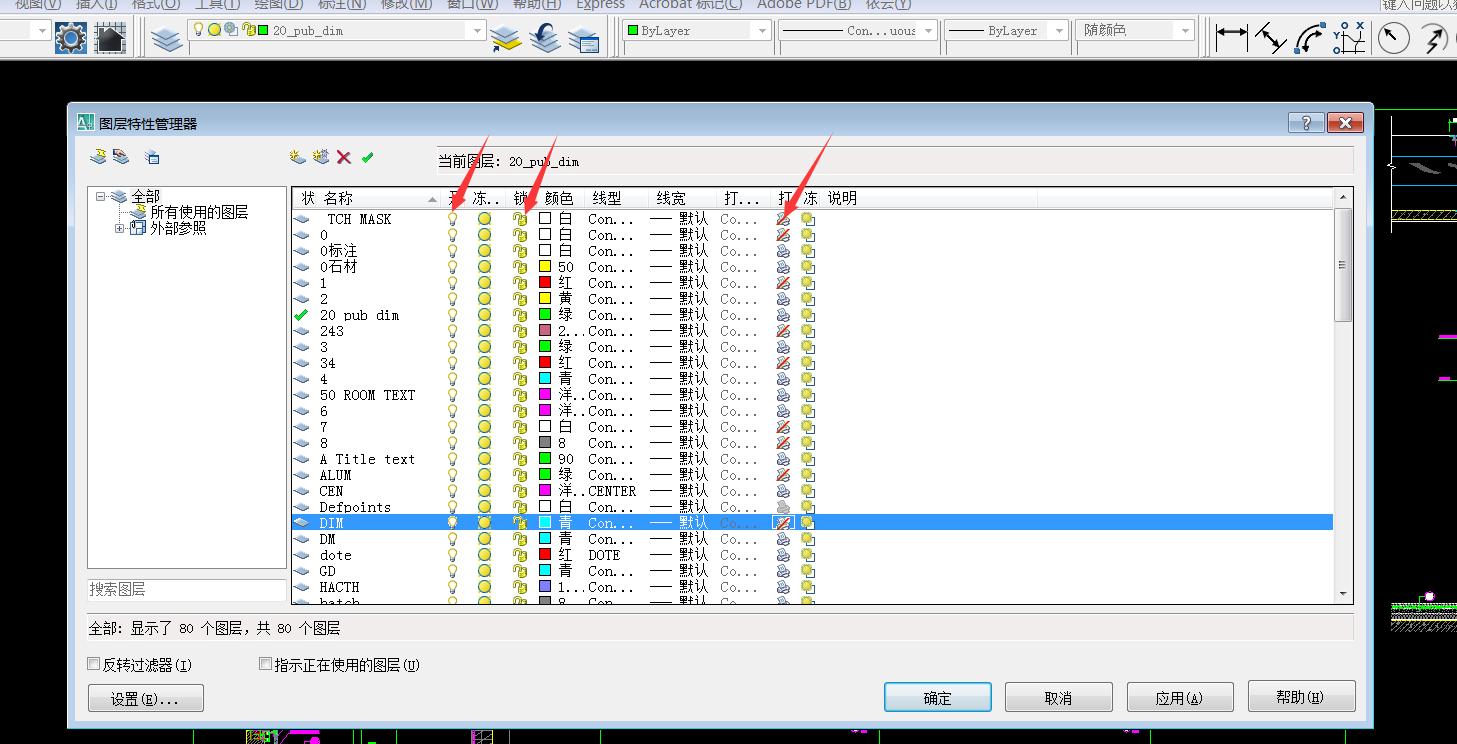Viewport: 1457px width, 744px height.
Task: Click the red color swatch of layer 1
Action: [x=545, y=283]
